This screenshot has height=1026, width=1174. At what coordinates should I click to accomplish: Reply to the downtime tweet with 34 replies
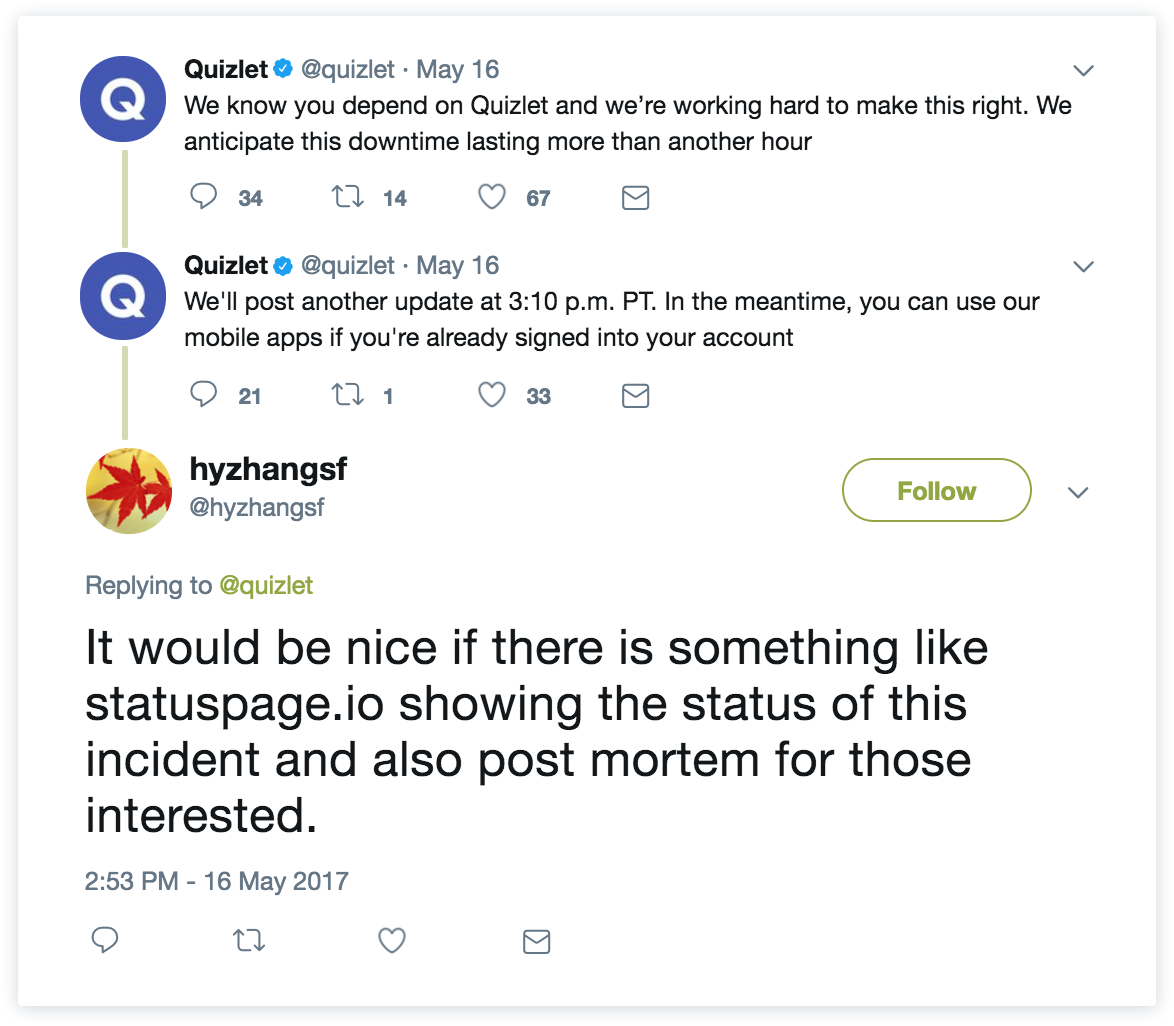[x=204, y=197]
